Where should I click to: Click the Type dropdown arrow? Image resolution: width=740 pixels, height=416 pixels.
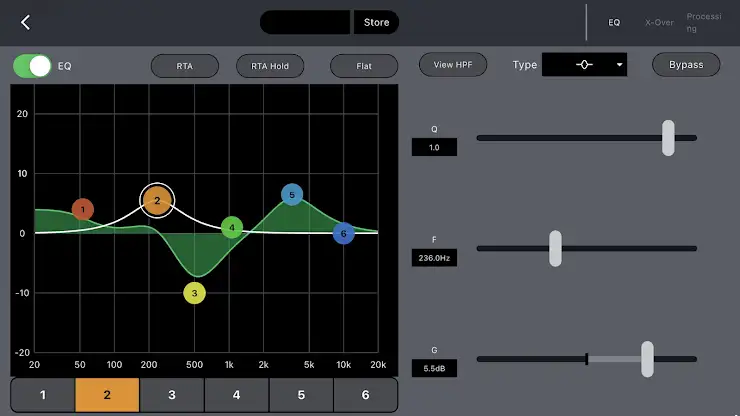tap(619, 65)
